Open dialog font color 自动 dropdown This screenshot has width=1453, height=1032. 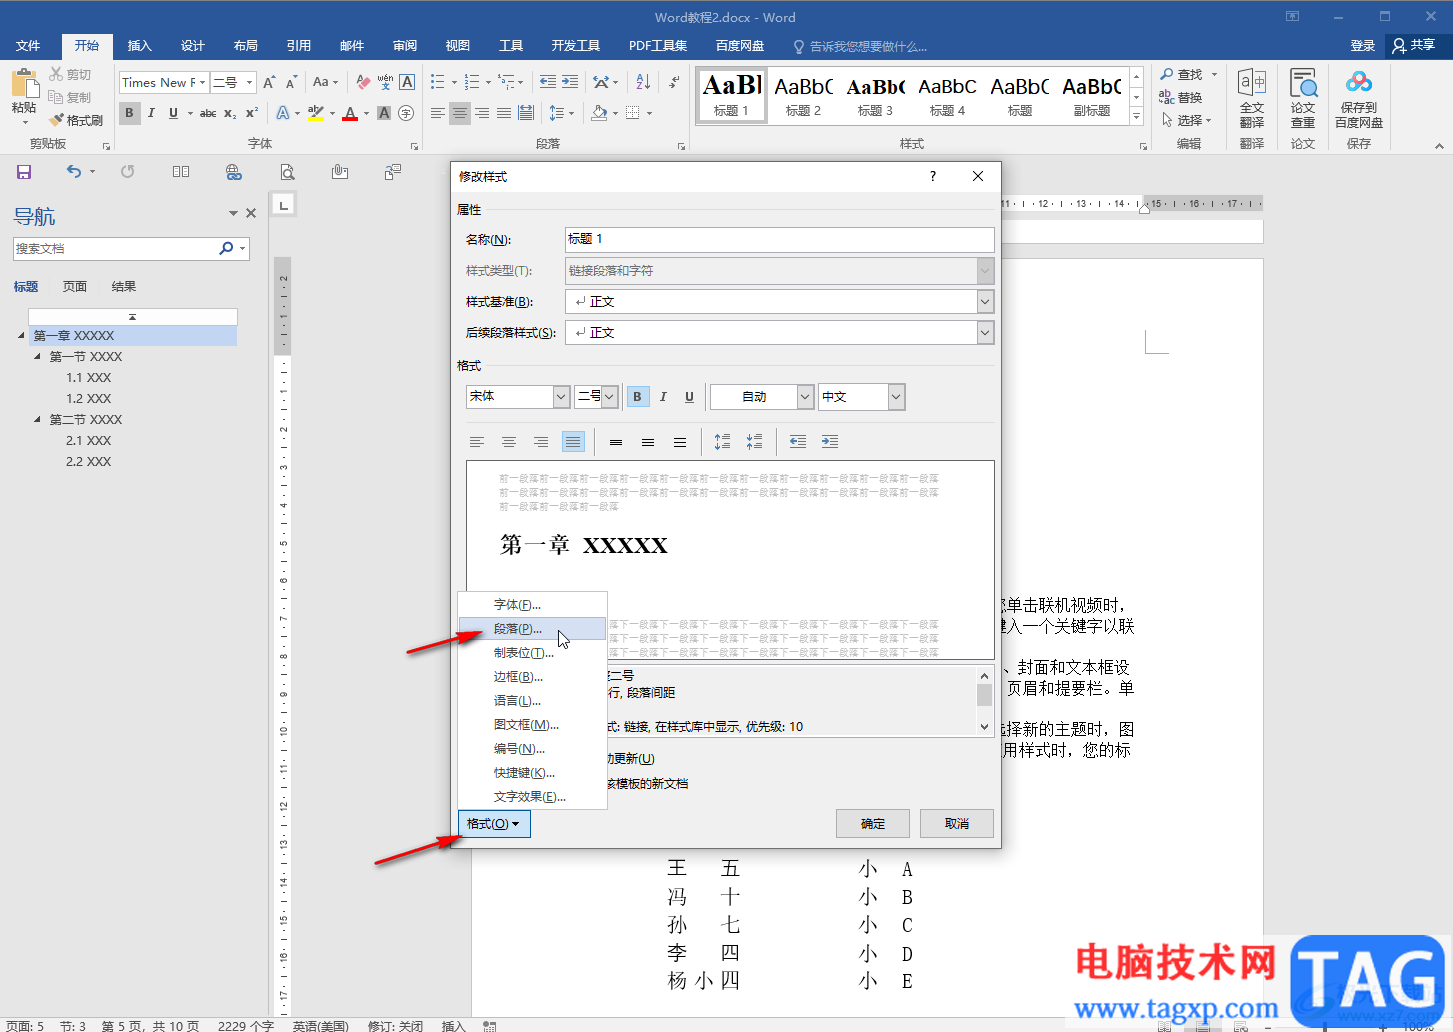pos(805,397)
